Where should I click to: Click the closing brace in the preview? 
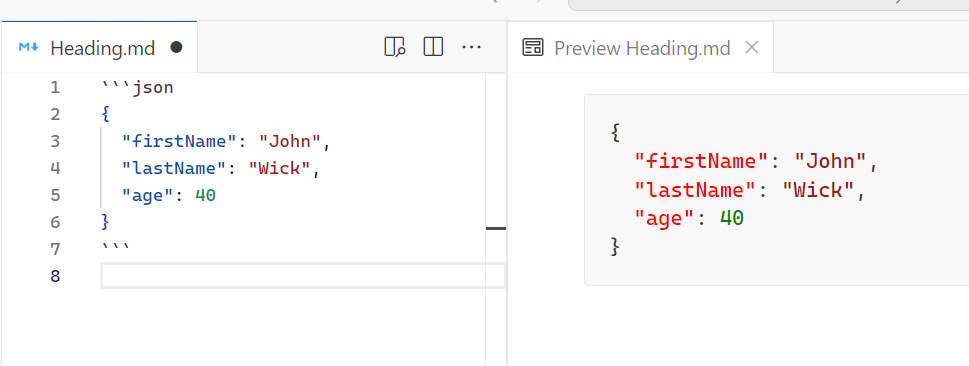[x=615, y=247]
